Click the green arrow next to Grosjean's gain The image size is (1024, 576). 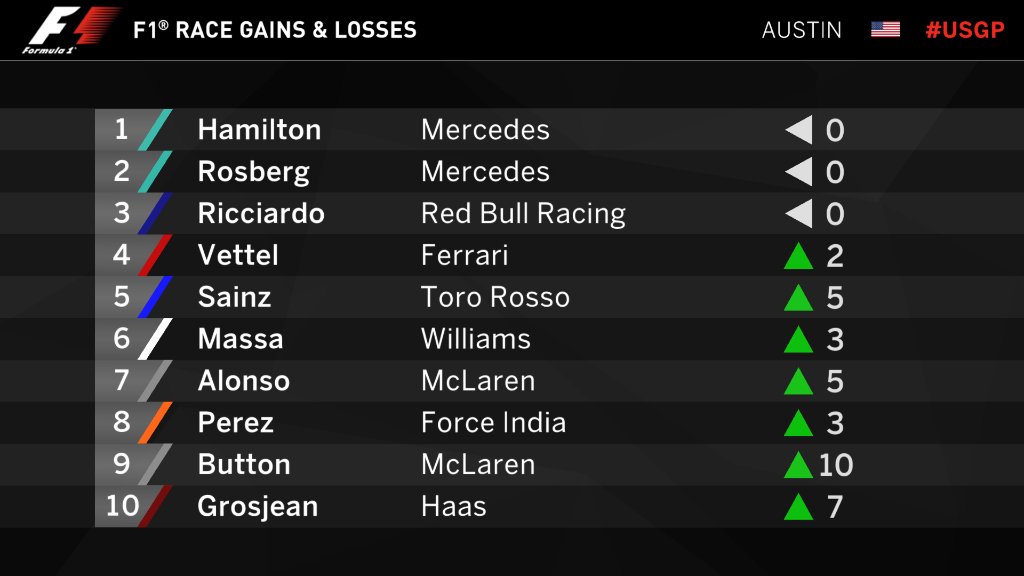pyautogui.click(x=798, y=508)
